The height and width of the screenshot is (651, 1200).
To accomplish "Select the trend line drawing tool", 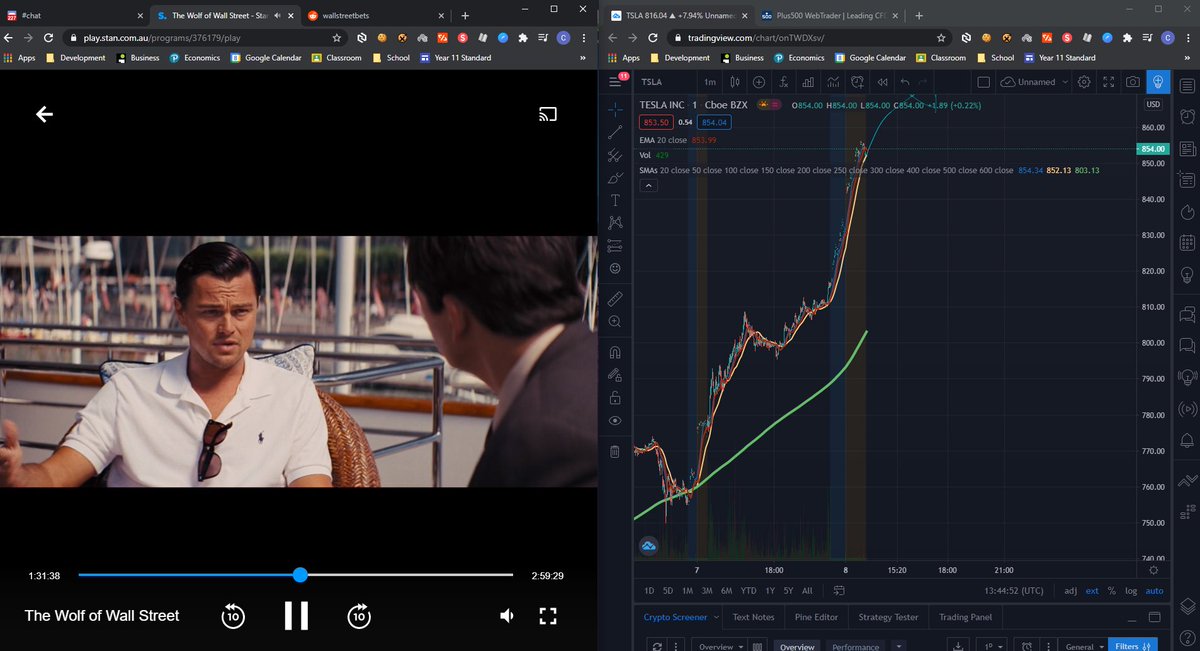I will 614,131.
